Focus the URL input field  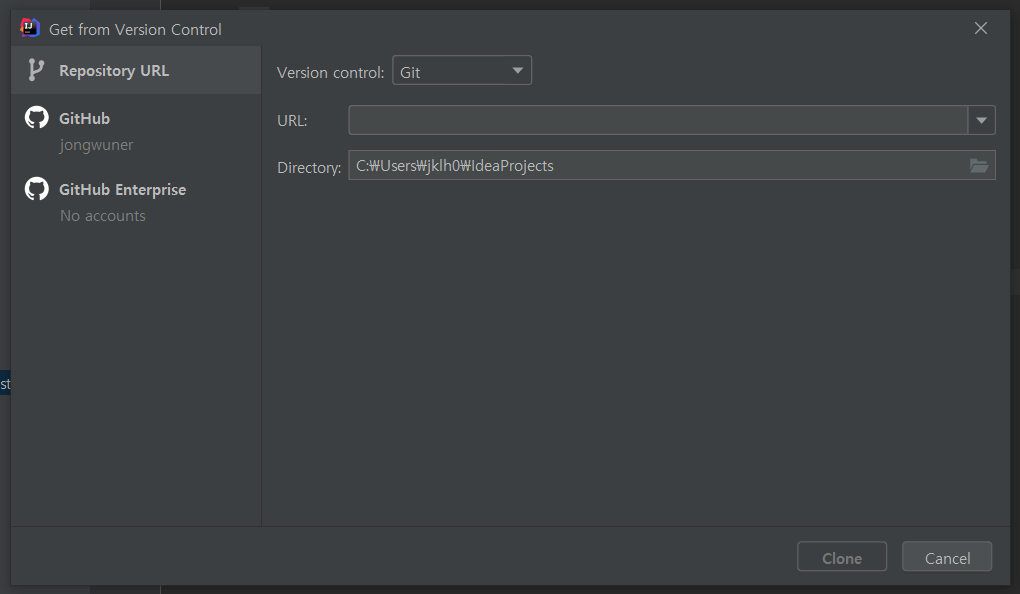click(x=657, y=120)
